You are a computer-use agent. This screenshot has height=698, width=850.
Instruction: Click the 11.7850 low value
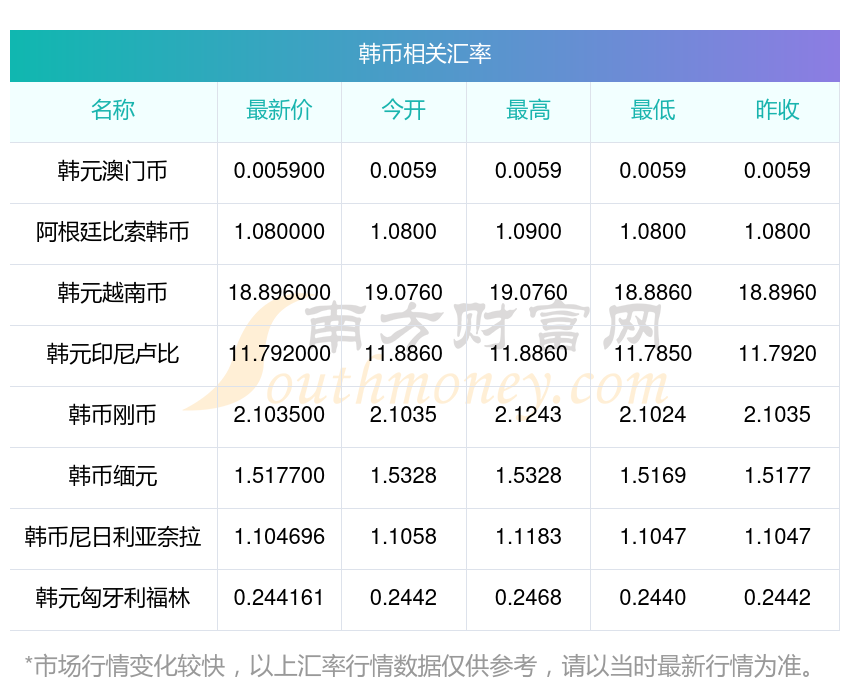[653, 354]
